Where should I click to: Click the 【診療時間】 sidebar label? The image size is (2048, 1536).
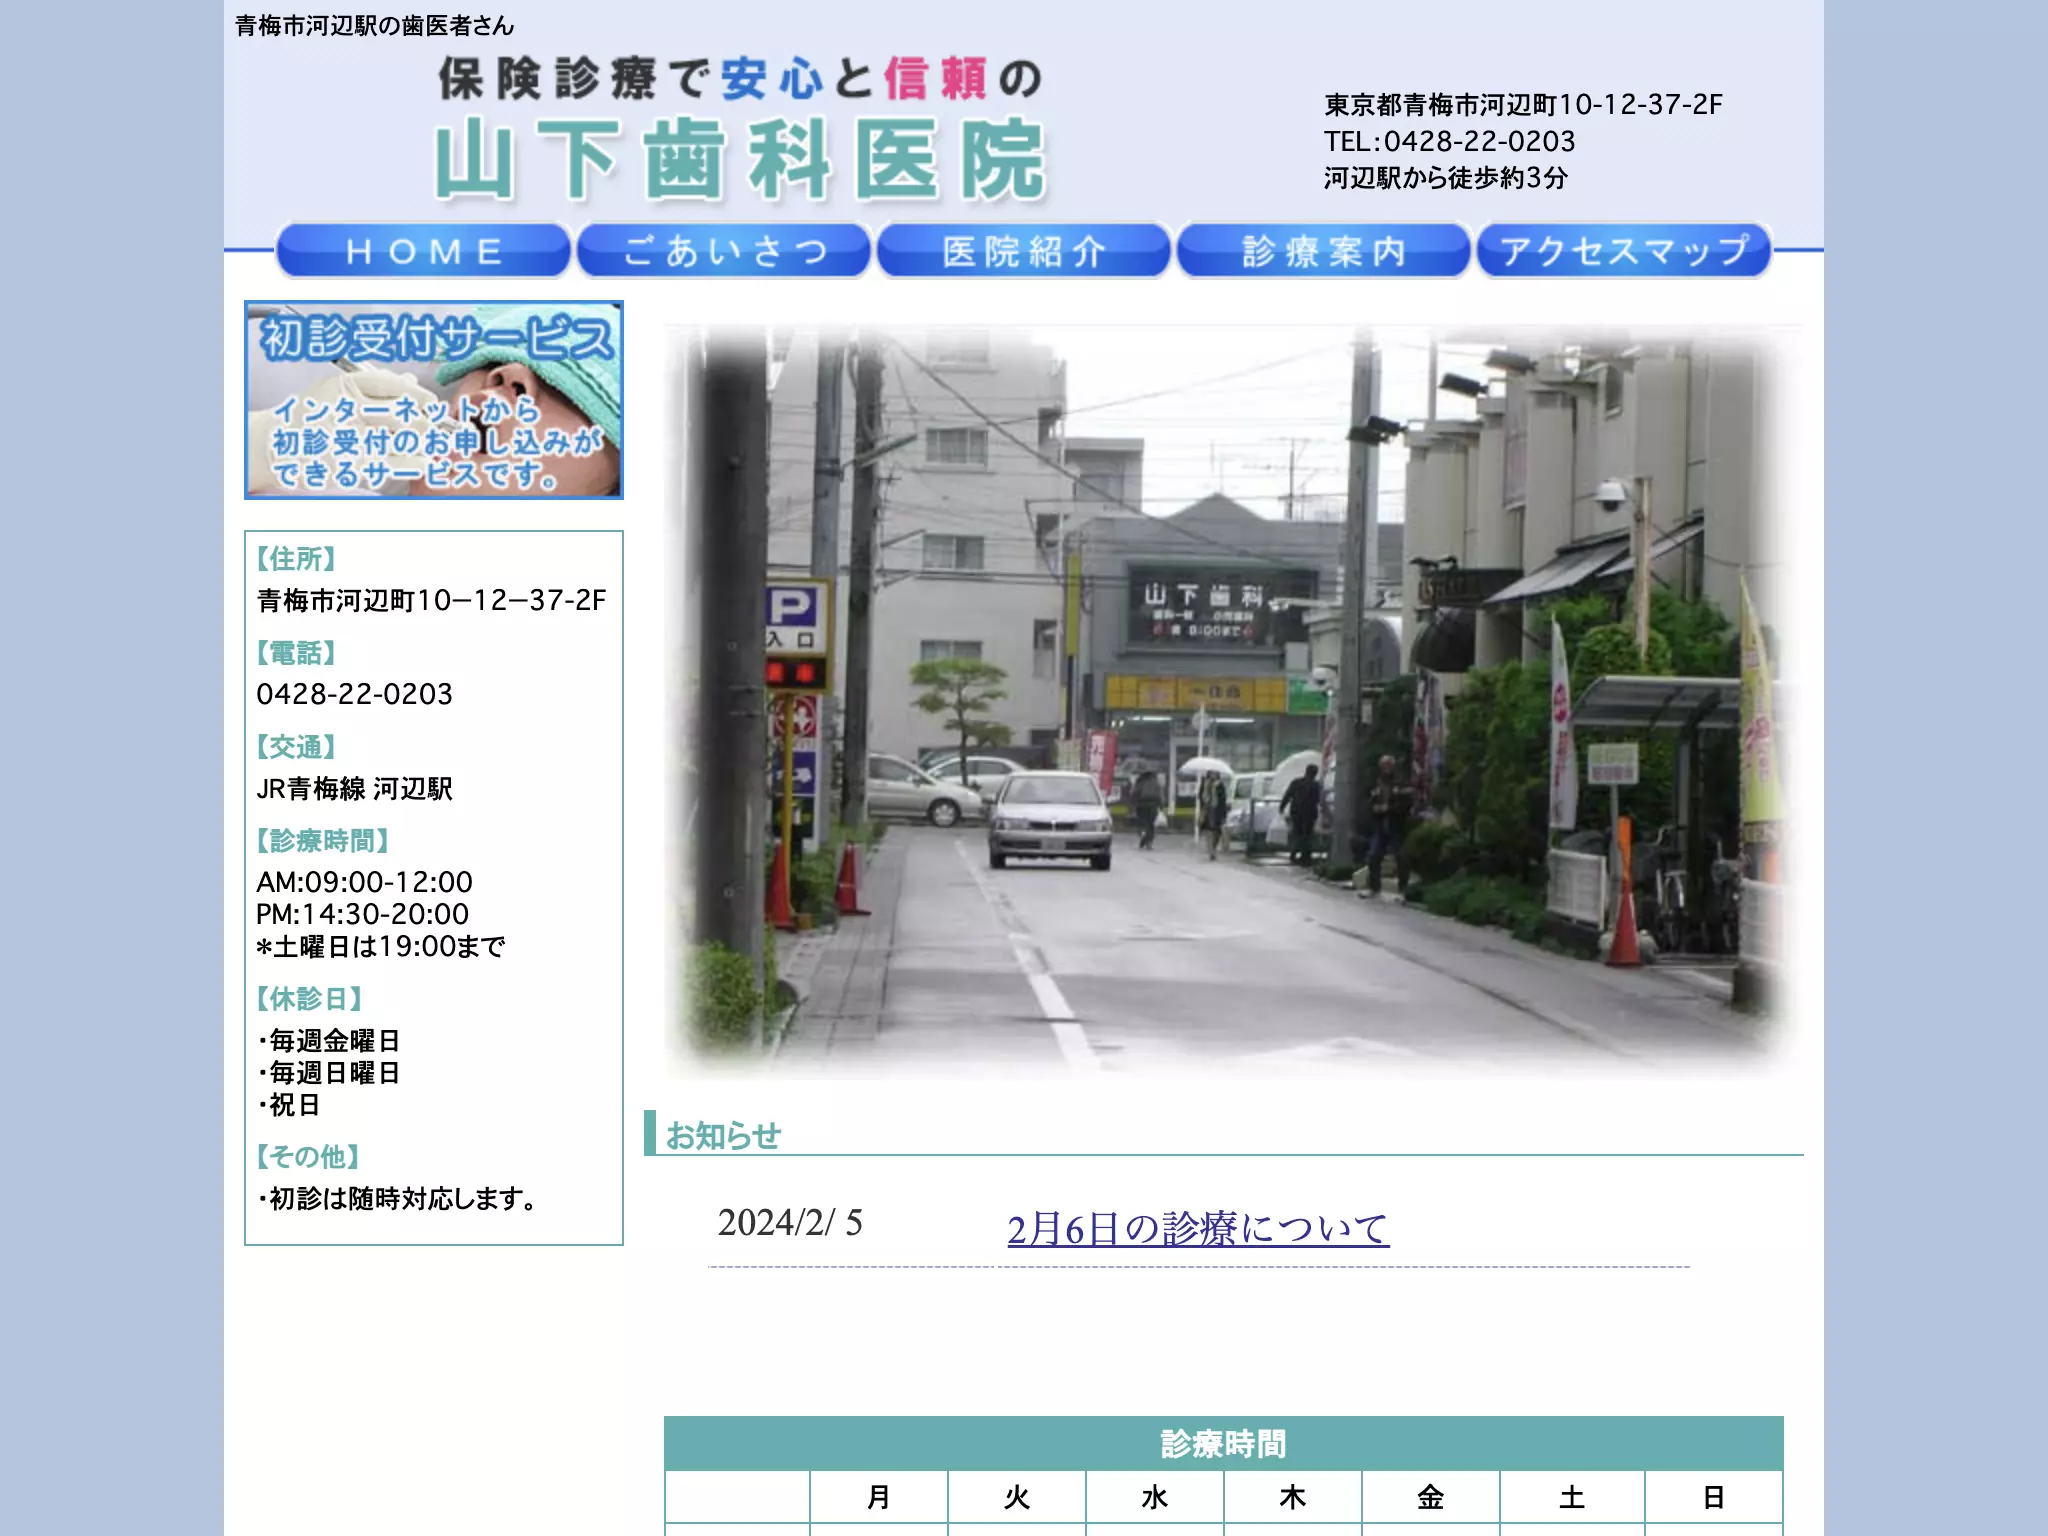coord(323,840)
